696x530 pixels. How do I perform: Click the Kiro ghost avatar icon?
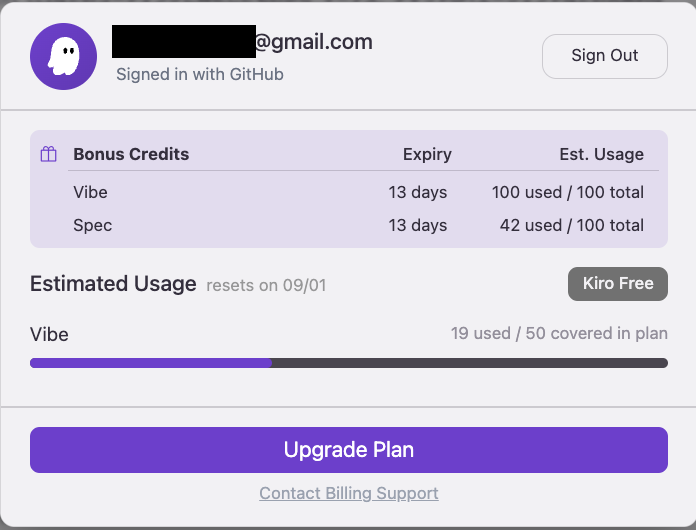(x=64, y=56)
